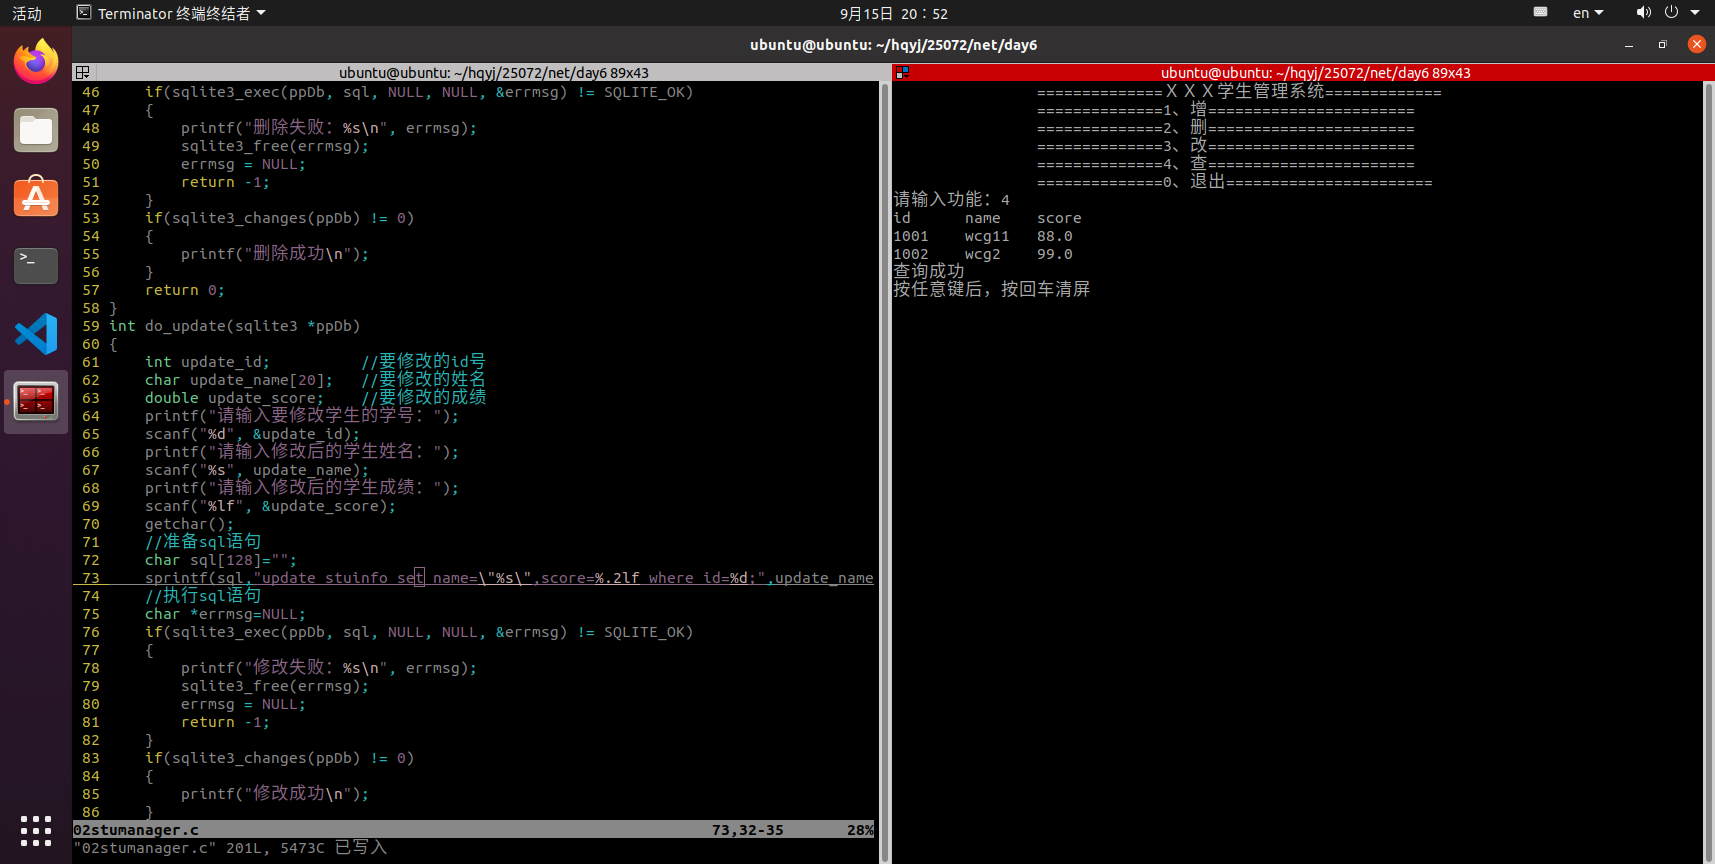The height and width of the screenshot is (864, 1715).
Task: Open system menu dropdown arrow
Action: [x=1695, y=13]
